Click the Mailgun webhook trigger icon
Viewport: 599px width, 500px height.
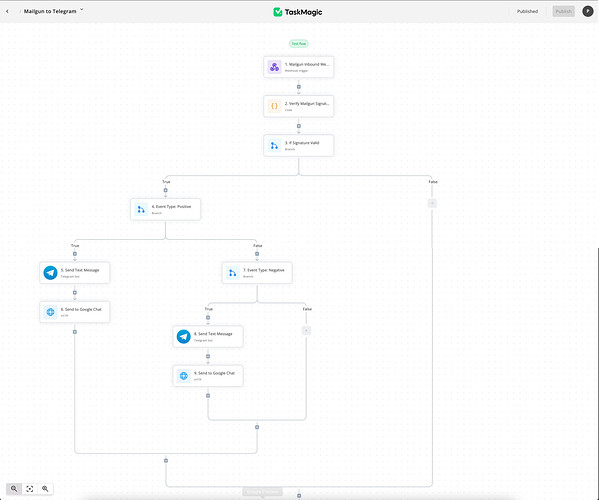pos(274,67)
